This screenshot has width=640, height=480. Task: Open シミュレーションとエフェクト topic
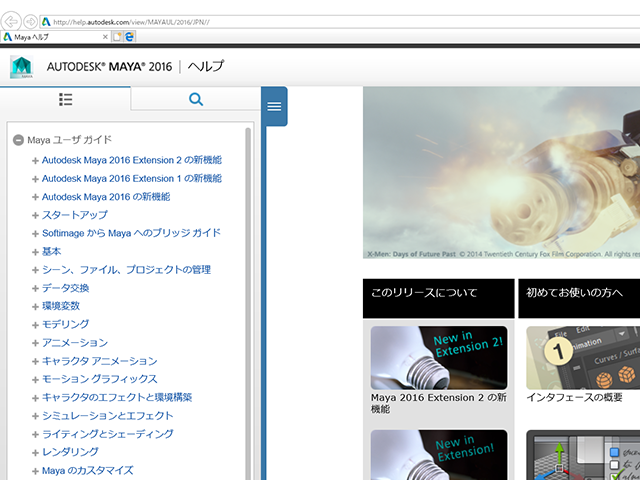(x=108, y=416)
